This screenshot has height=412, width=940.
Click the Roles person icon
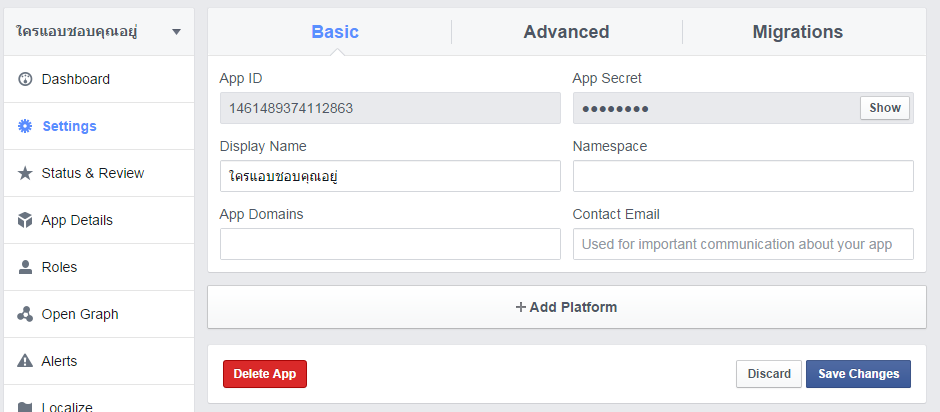coord(25,267)
